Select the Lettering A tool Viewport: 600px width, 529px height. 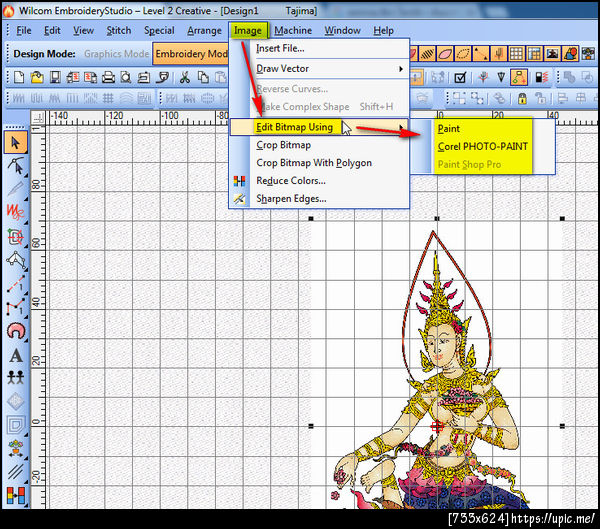coord(15,356)
